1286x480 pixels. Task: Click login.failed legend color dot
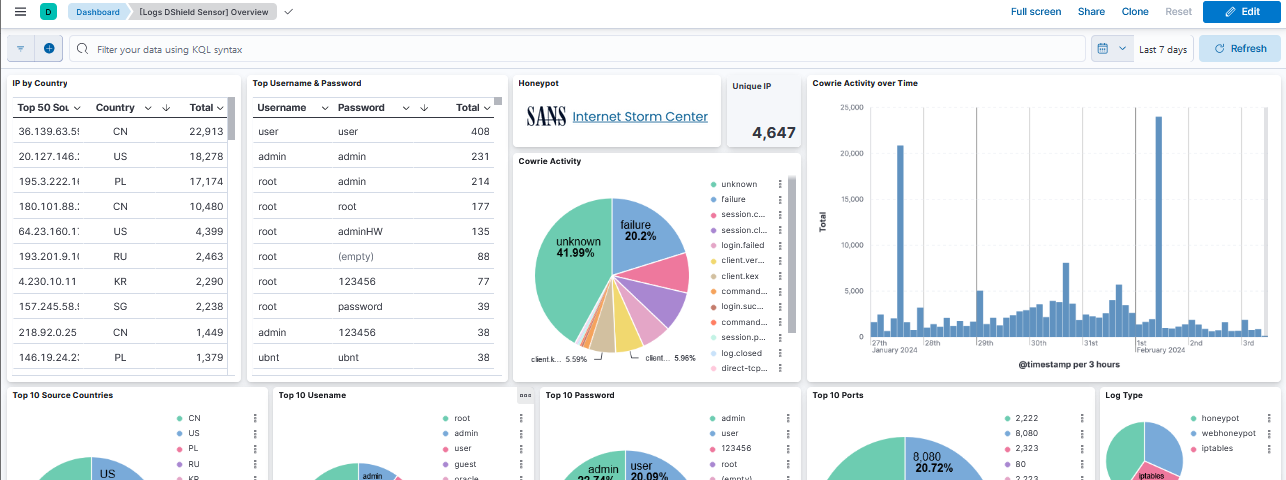713,245
